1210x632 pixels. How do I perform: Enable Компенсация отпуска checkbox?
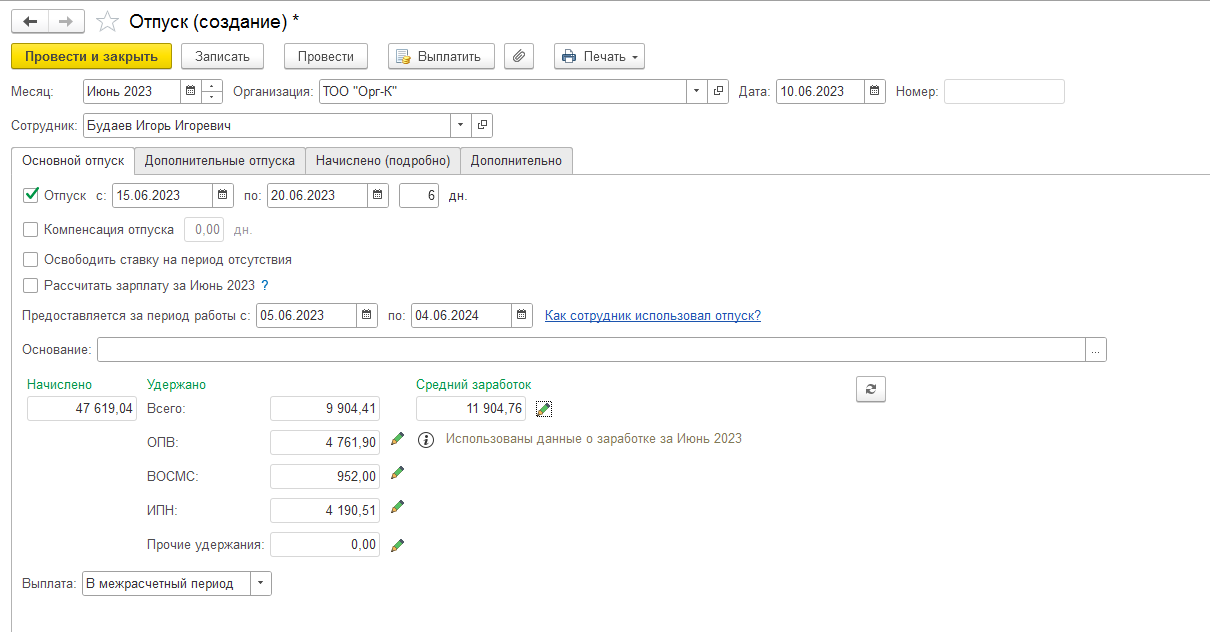[x=30, y=230]
